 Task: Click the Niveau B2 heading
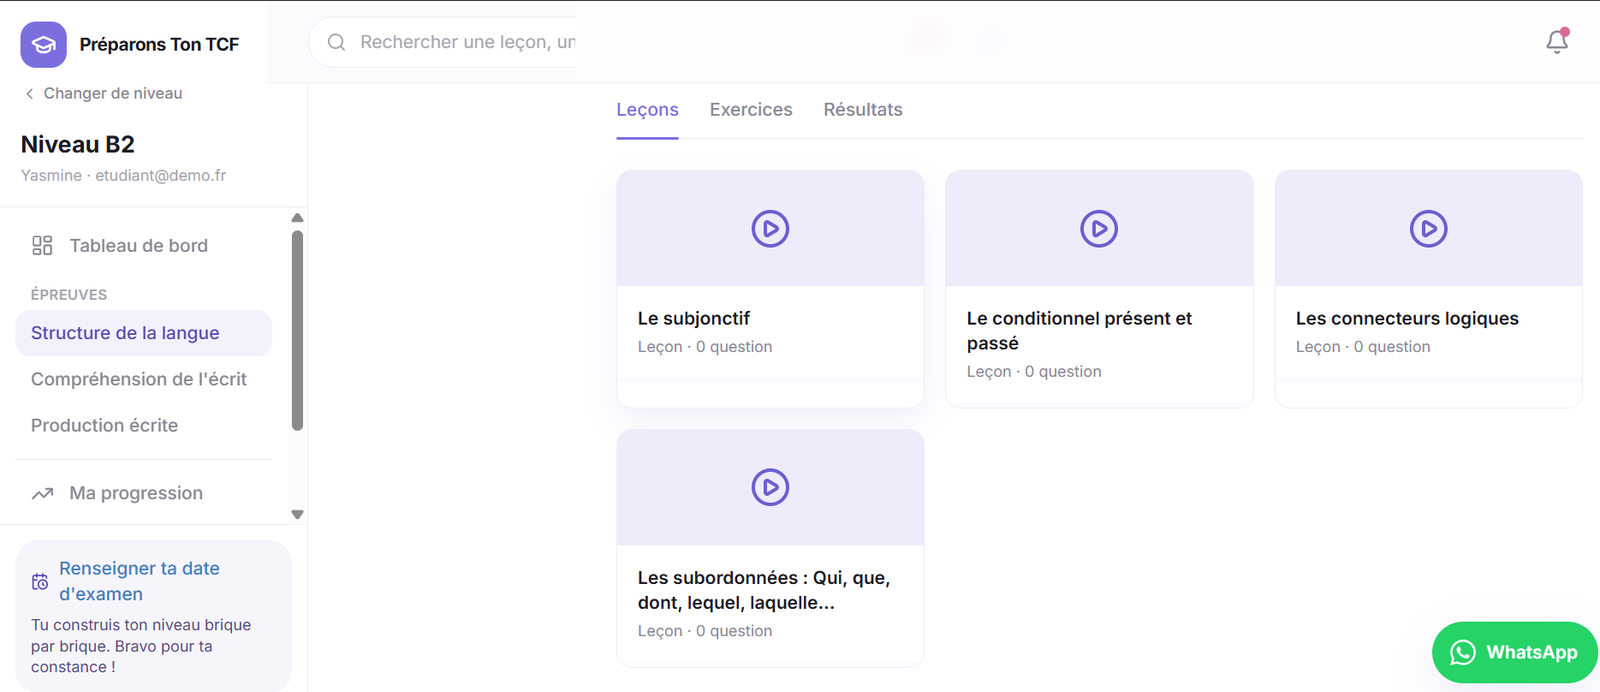(78, 145)
